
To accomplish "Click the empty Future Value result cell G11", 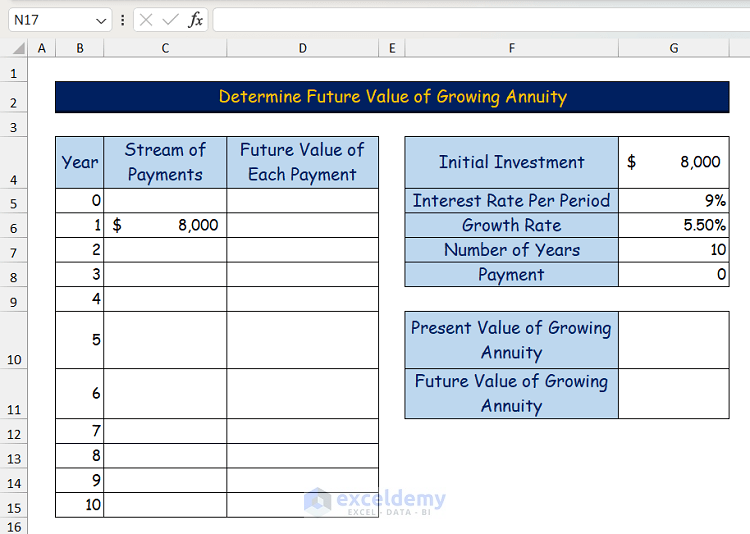I will pyautogui.click(x=673, y=394).
